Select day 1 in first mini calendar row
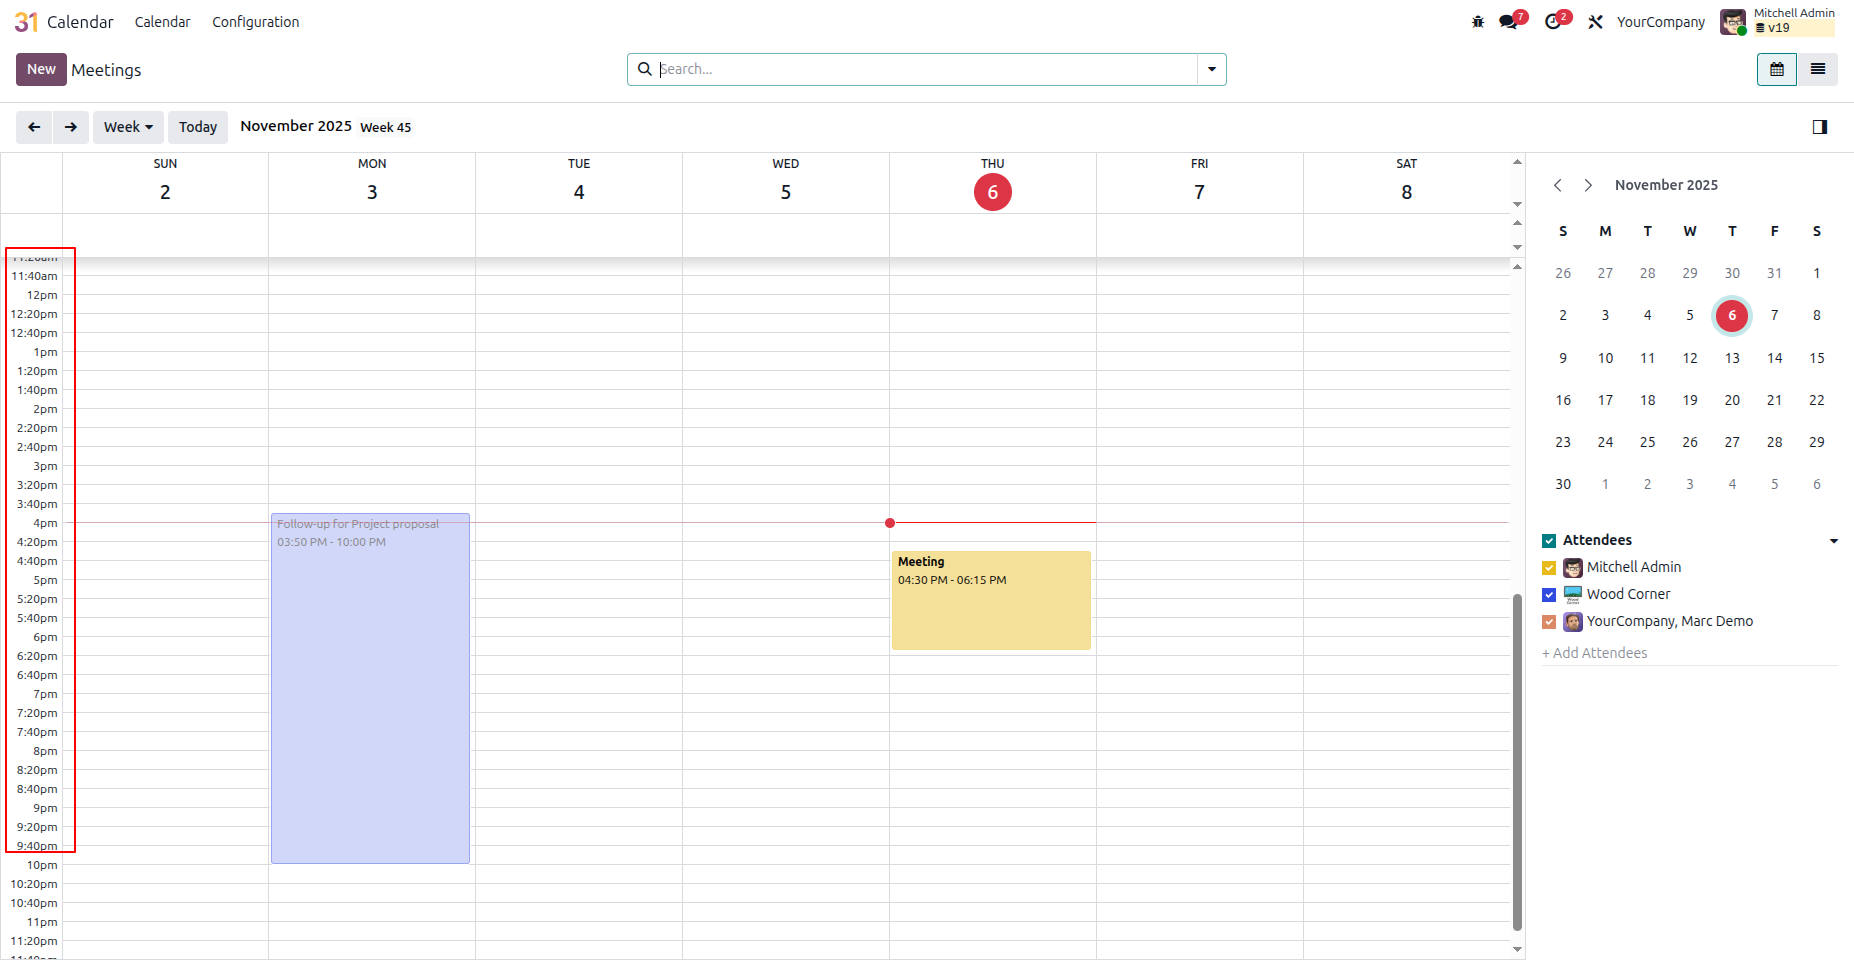The image size is (1854, 960). coord(1817,273)
